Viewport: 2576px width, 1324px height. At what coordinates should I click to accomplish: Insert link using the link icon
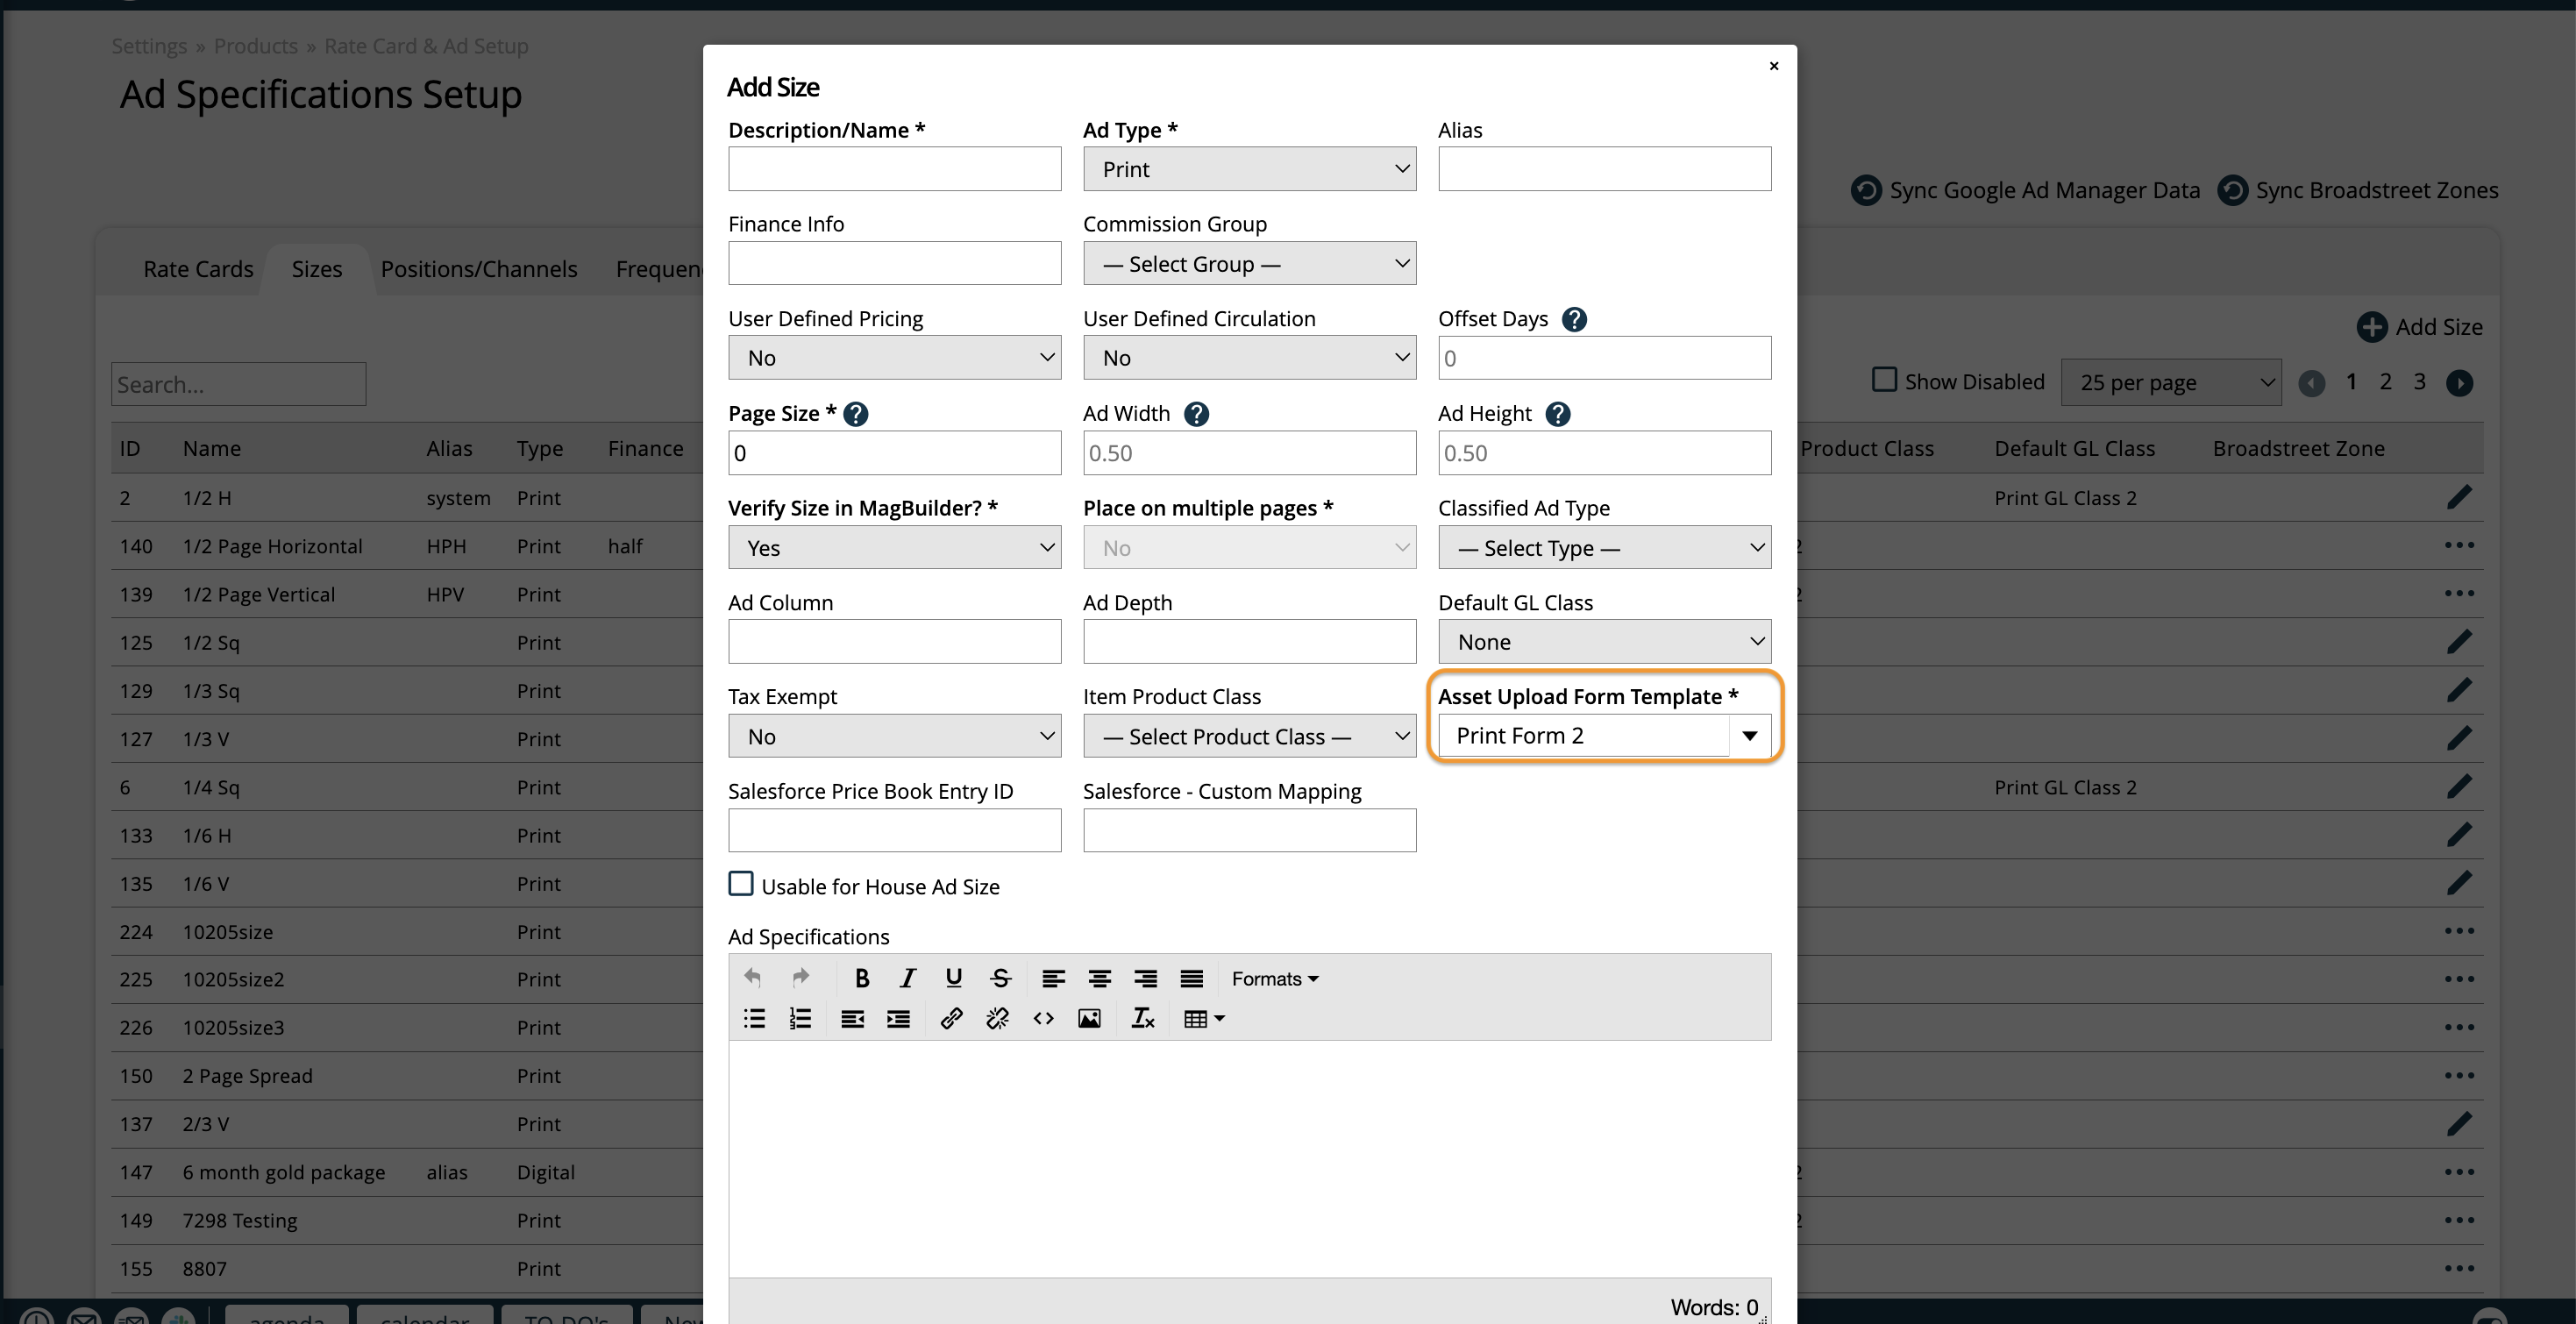(x=951, y=1018)
